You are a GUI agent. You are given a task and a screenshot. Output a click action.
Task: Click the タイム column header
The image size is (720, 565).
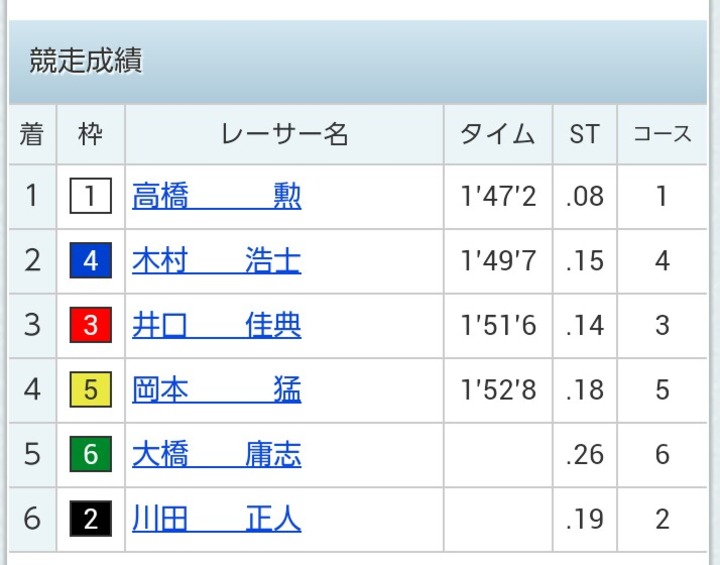click(498, 135)
